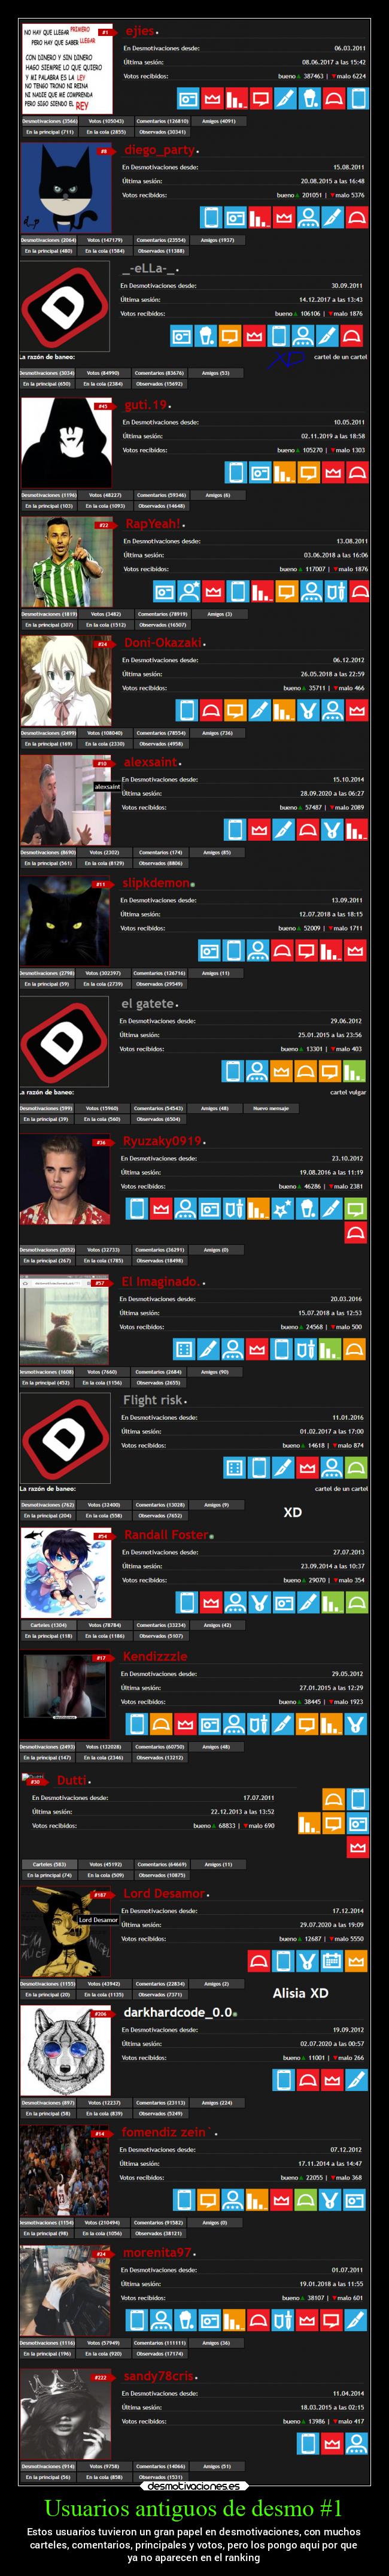Select slipkdemon's Votos (302397) tab
Image resolution: width=389 pixels, height=2576 pixels.
tap(103, 973)
